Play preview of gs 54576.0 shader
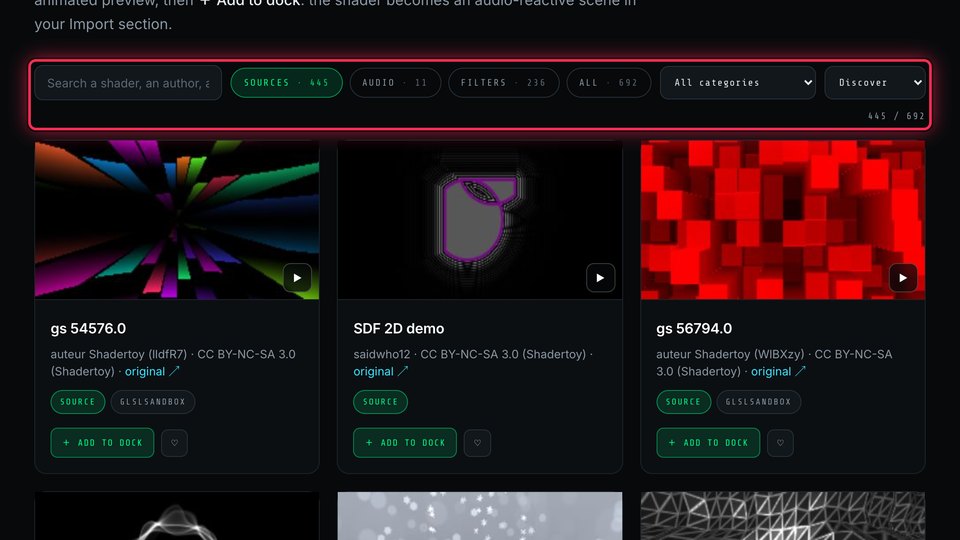This screenshot has height=540, width=960. pos(297,278)
